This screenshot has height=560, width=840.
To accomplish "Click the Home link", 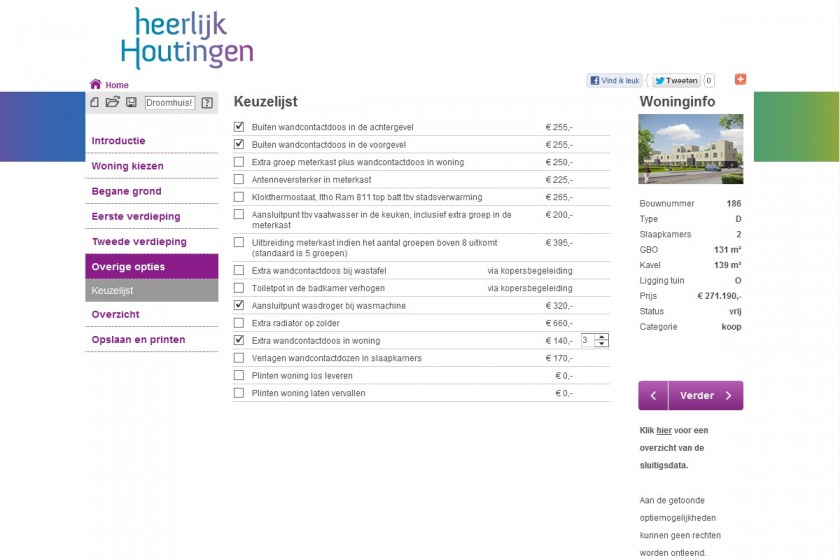I will tap(117, 85).
